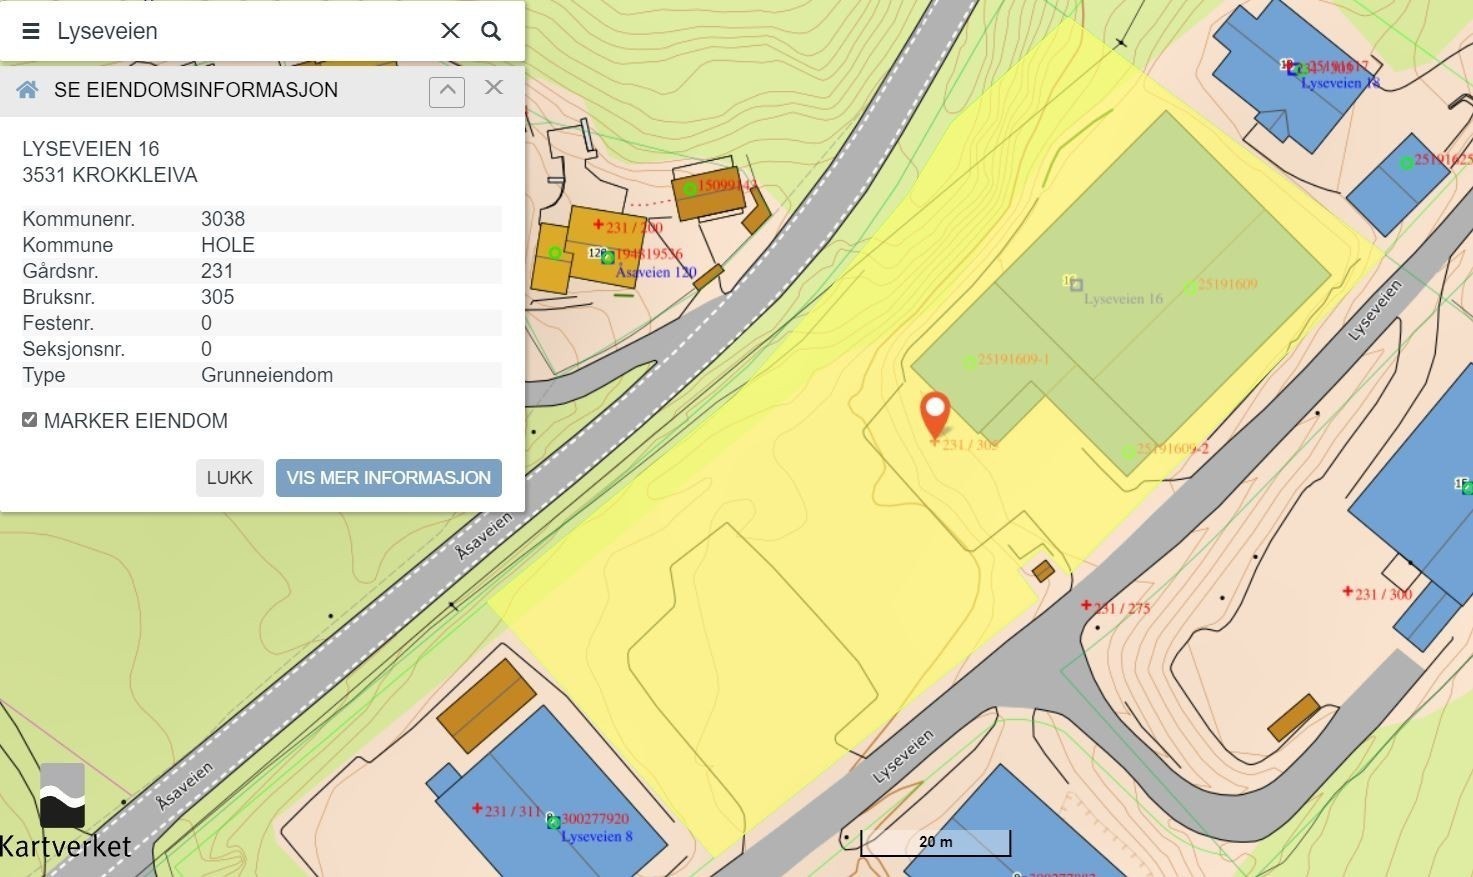
Task: Click the green point at building 25191609
Action: pyautogui.click(x=1191, y=288)
